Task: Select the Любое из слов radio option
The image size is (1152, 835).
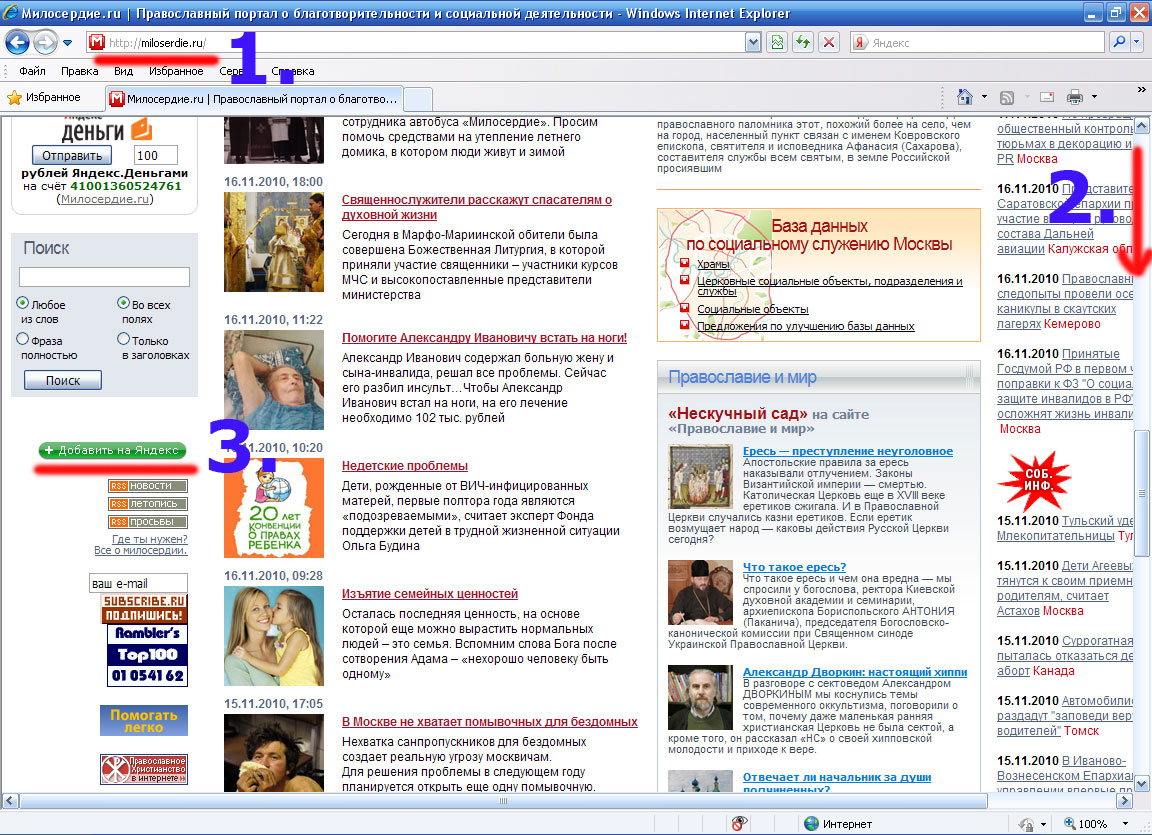Action: tap(23, 303)
